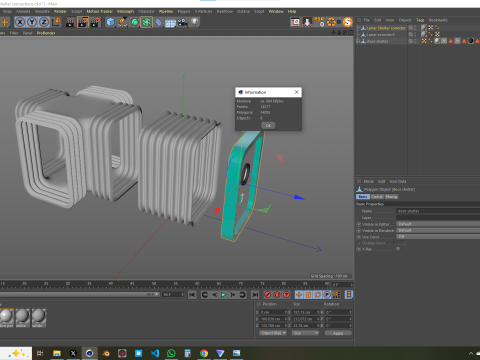
Task: Open the Visible in Renderer dropdown
Action: [438, 230]
